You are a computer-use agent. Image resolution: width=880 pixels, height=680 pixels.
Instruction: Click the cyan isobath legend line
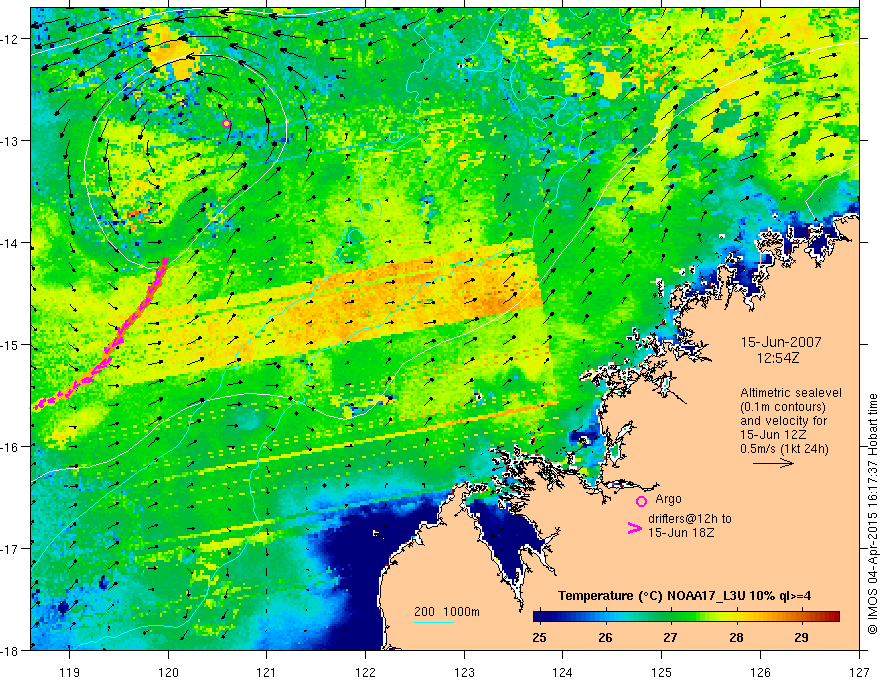[434, 622]
